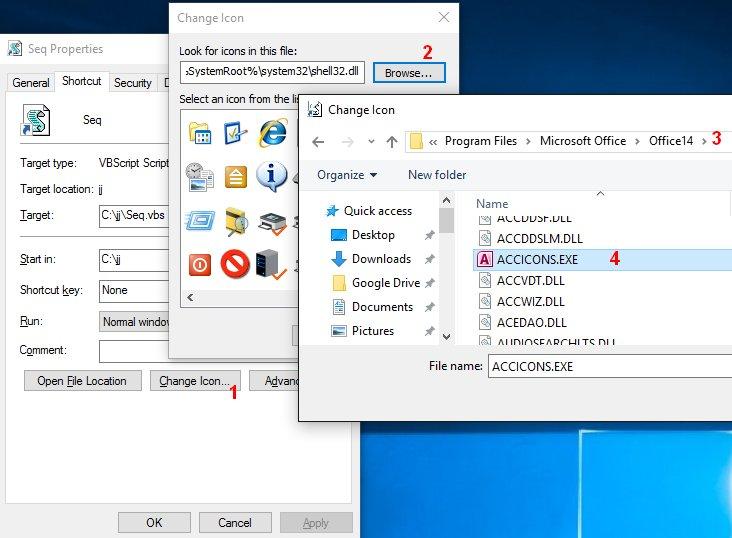This screenshot has height=538, width=732.
Task: Open the recent locations dropdown arrow
Action: point(371,142)
